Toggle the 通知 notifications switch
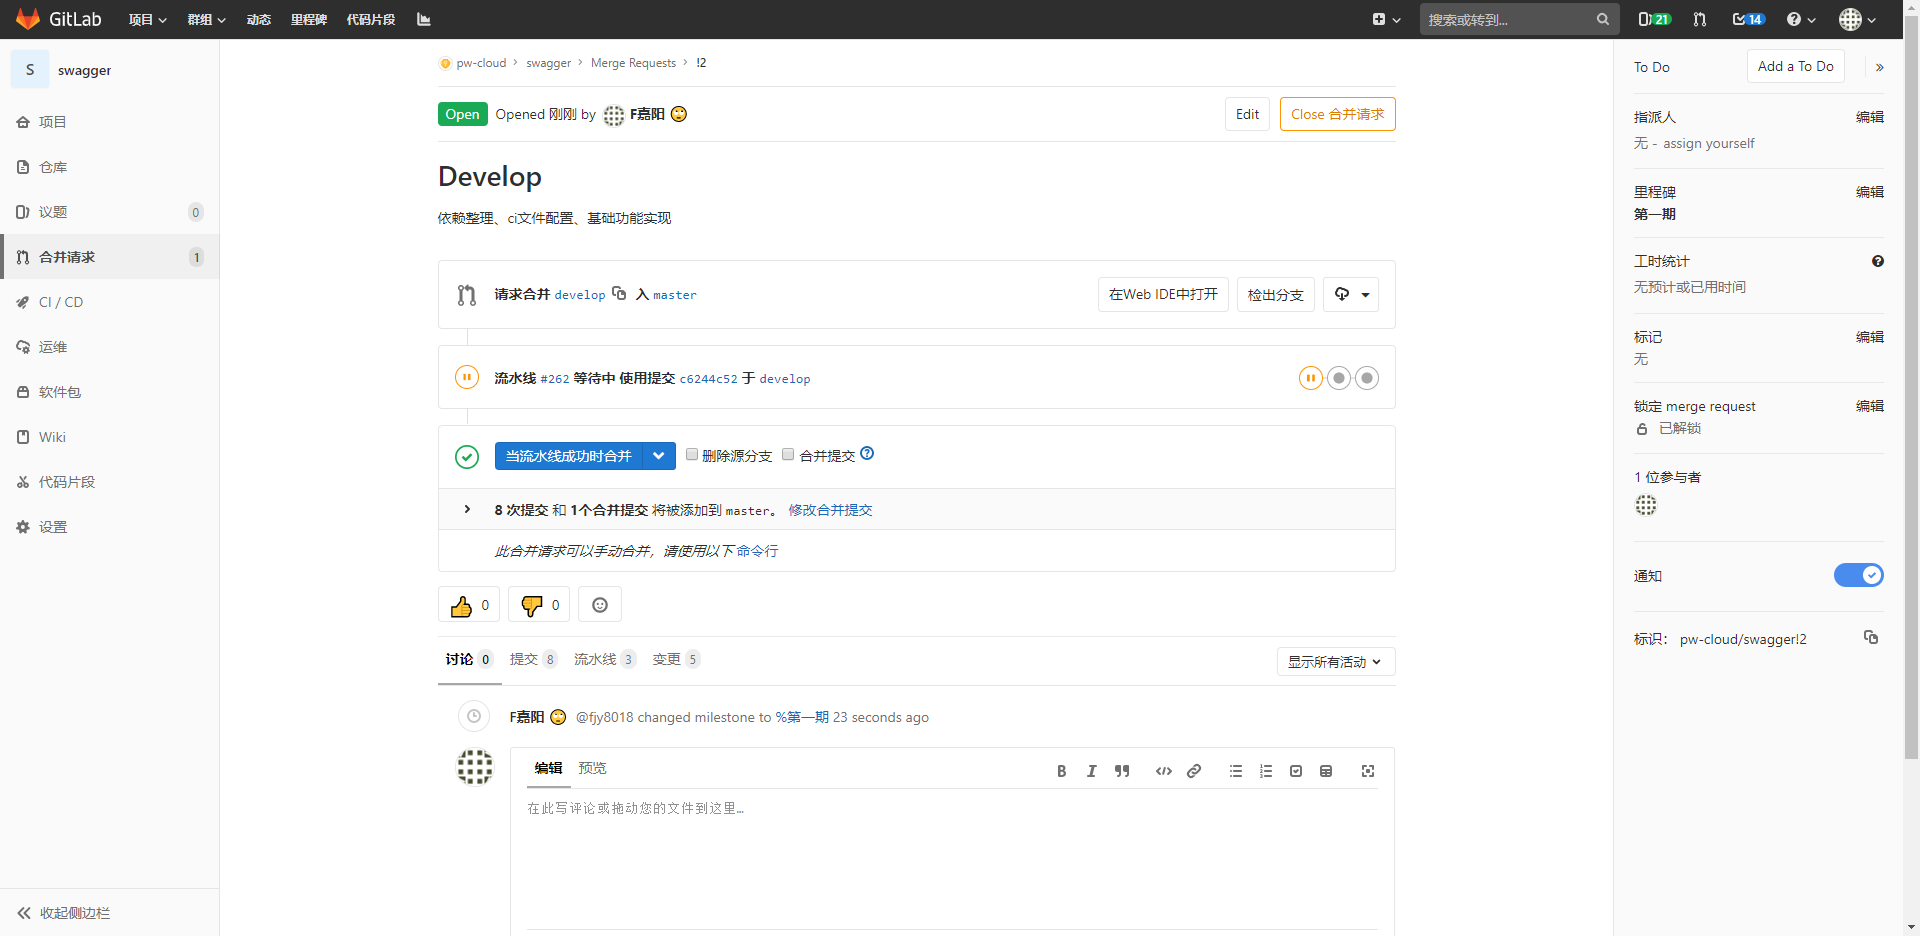The image size is (1920, 936). tap(1858, 575)
